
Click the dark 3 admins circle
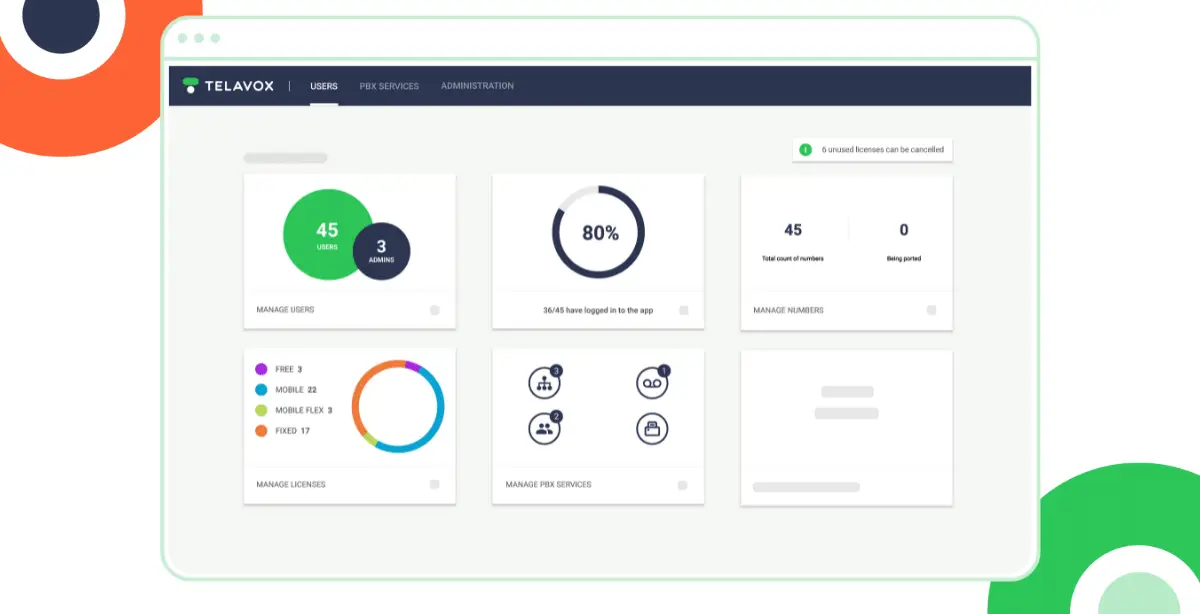tap(381, 250)
